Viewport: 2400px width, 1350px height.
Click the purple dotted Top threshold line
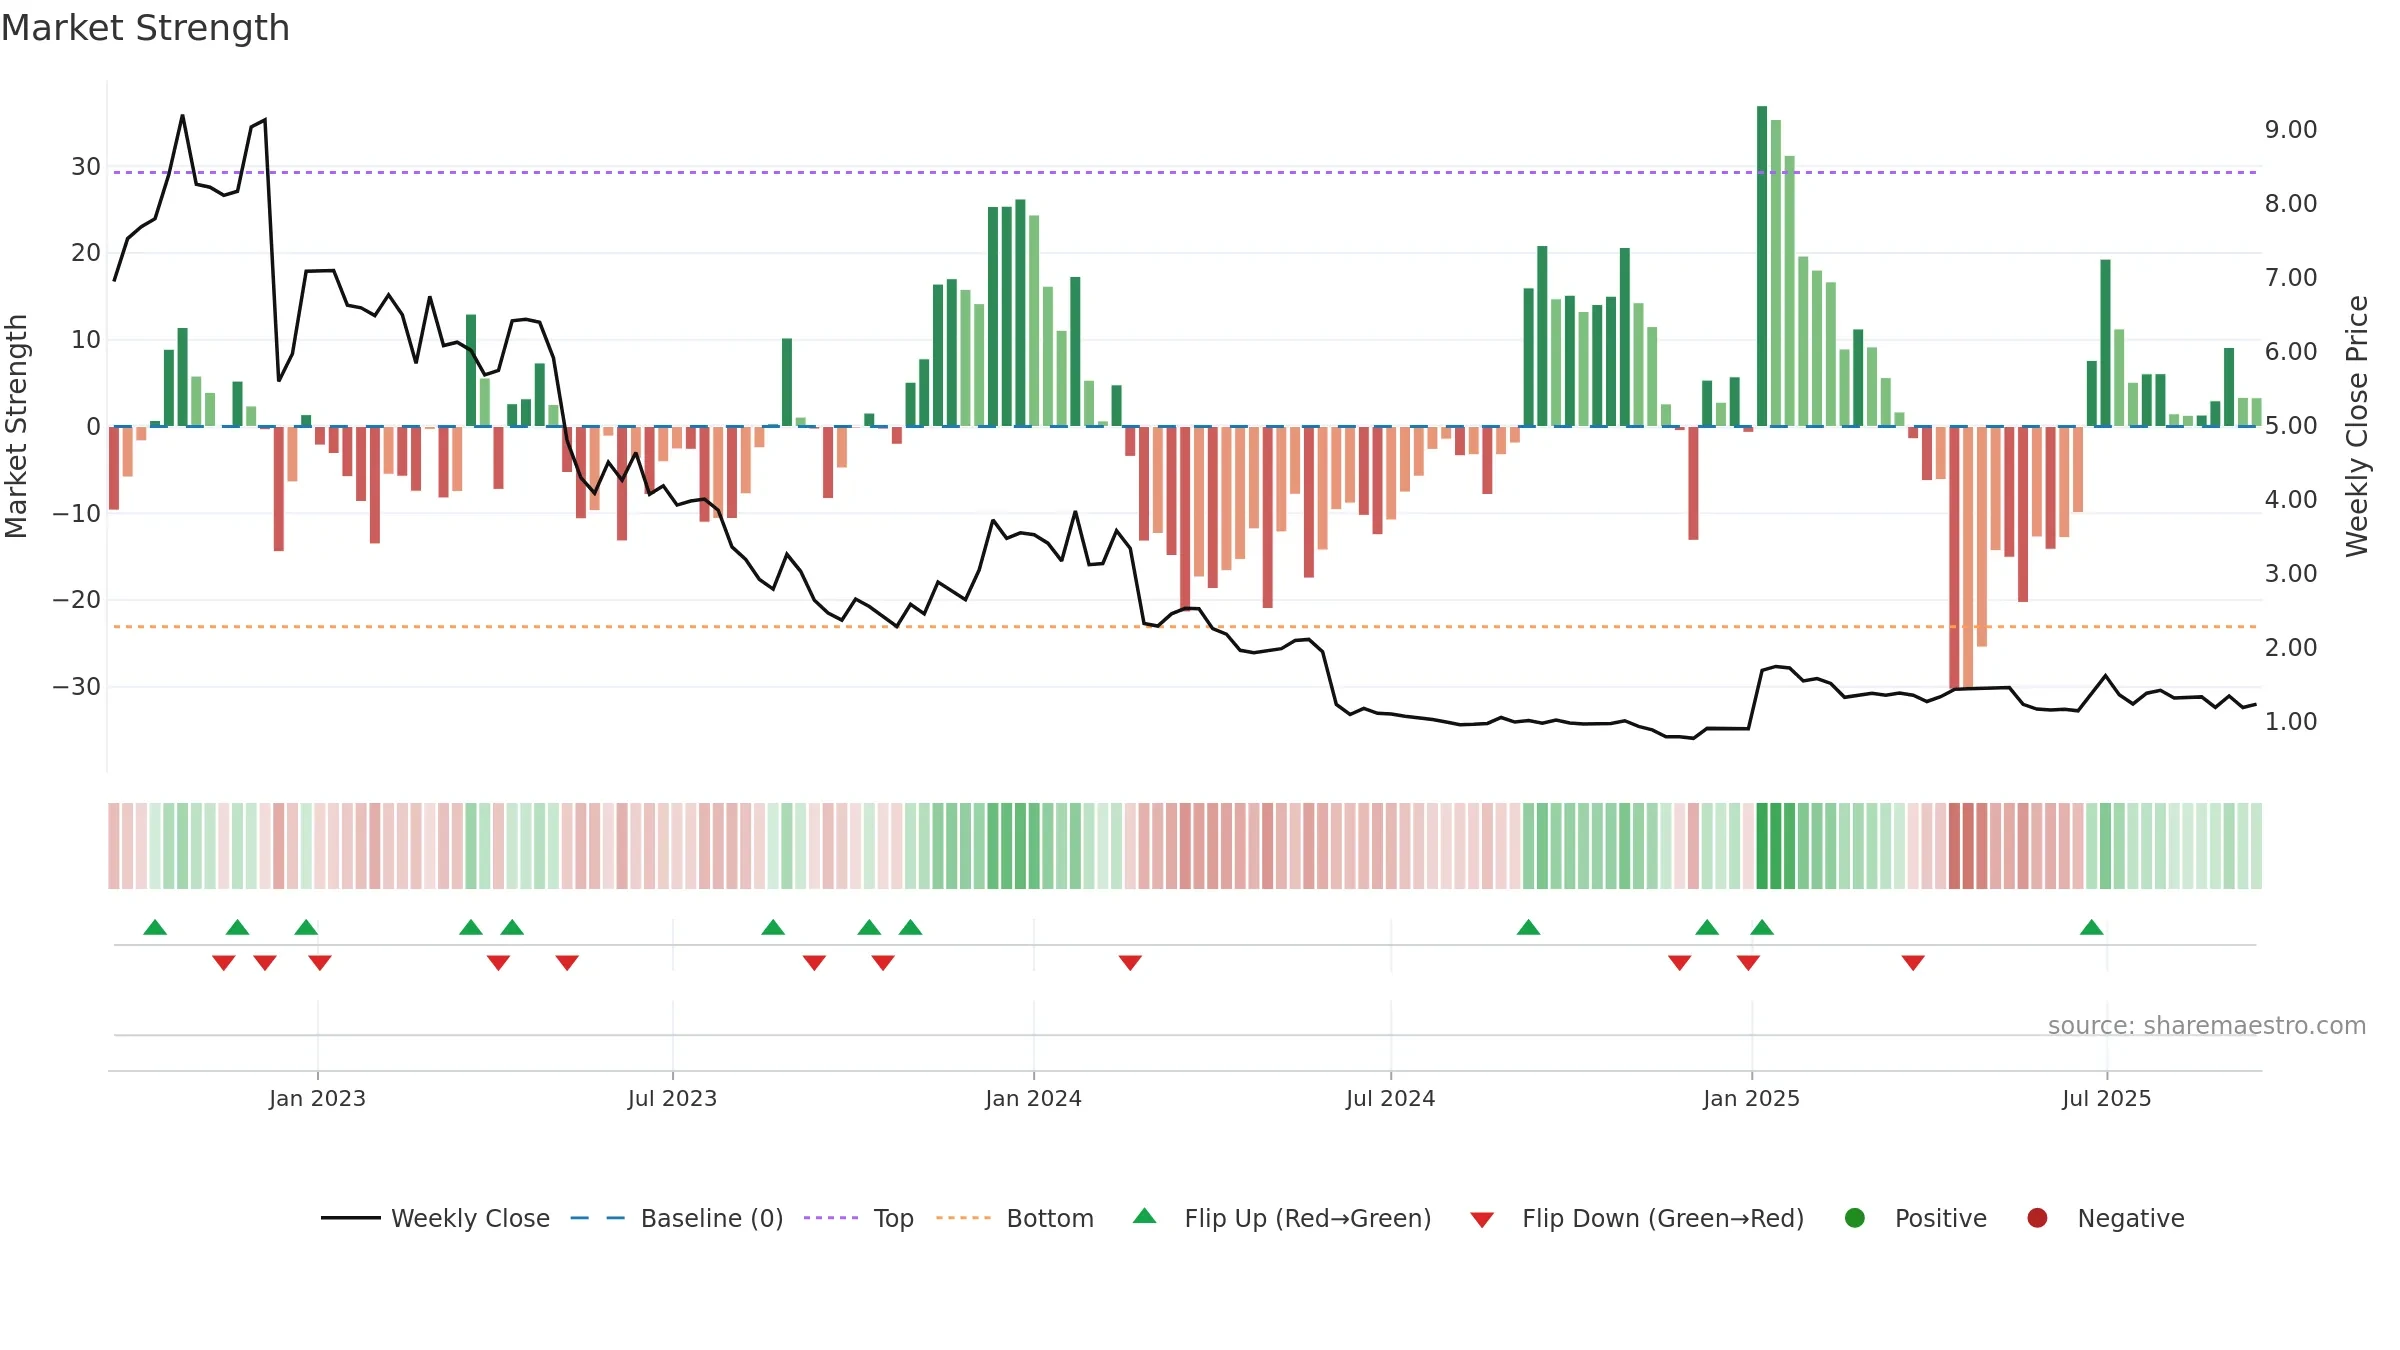(1185, 173)
